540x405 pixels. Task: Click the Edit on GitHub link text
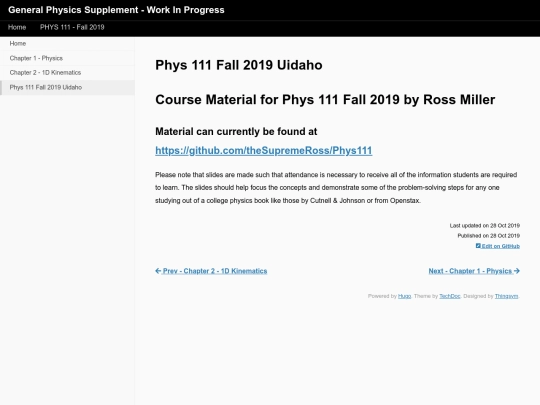(501, 246)
